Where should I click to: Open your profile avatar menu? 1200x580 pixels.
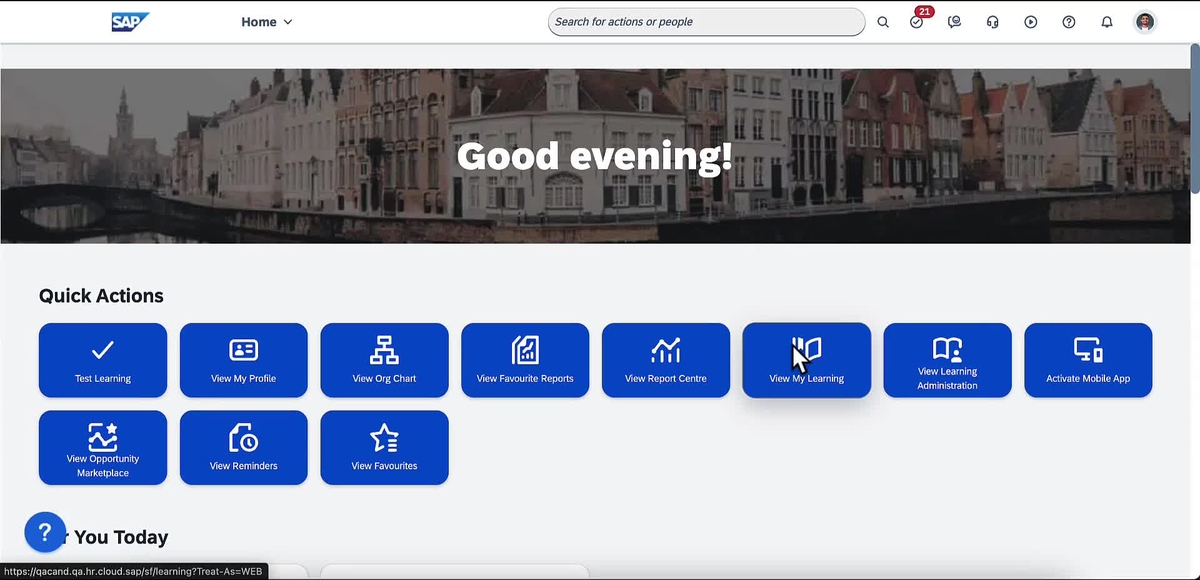tap(1144, 21)
